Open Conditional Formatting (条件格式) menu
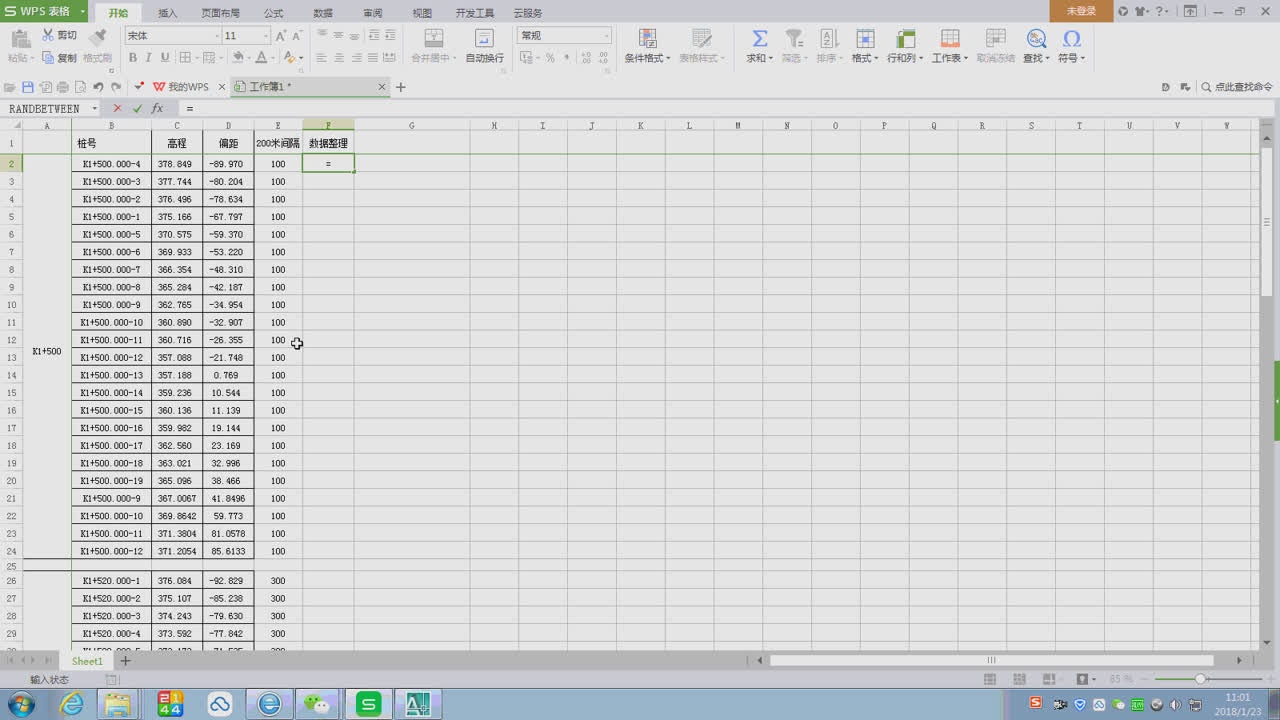1280x720 pixels. [x=647, y=46]
